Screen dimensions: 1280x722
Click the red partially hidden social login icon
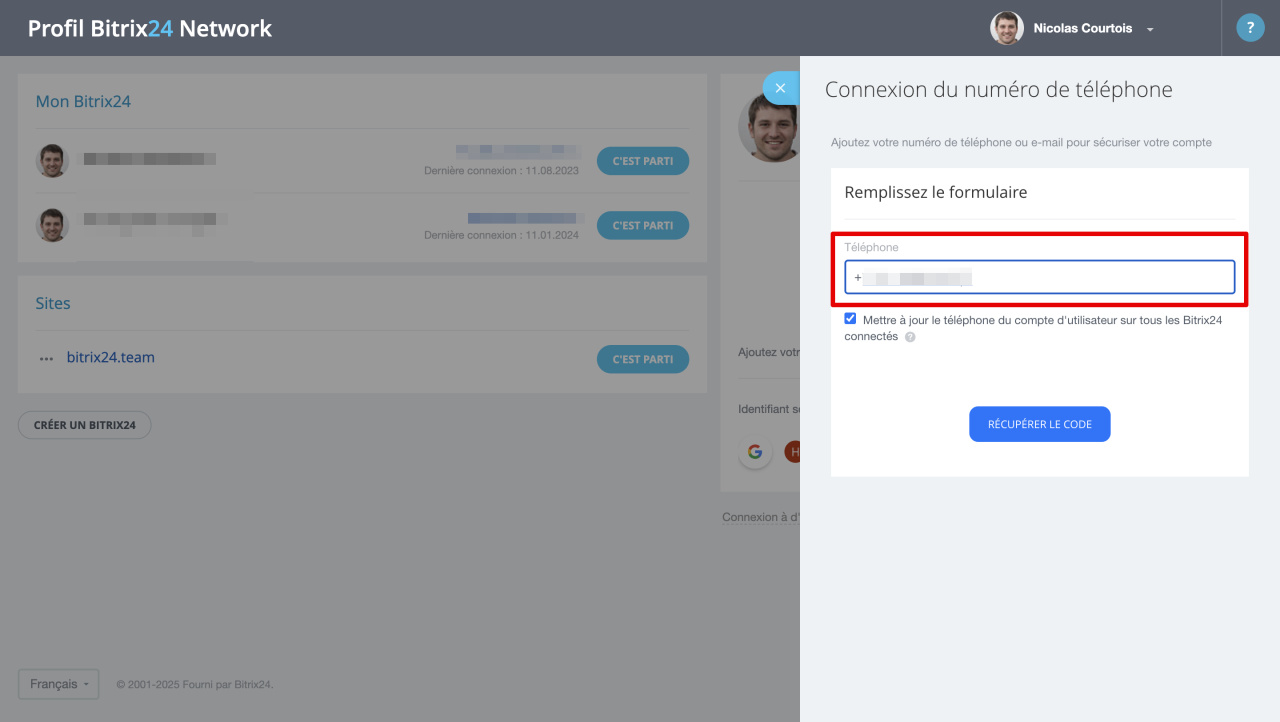click(x=792, y=452)
